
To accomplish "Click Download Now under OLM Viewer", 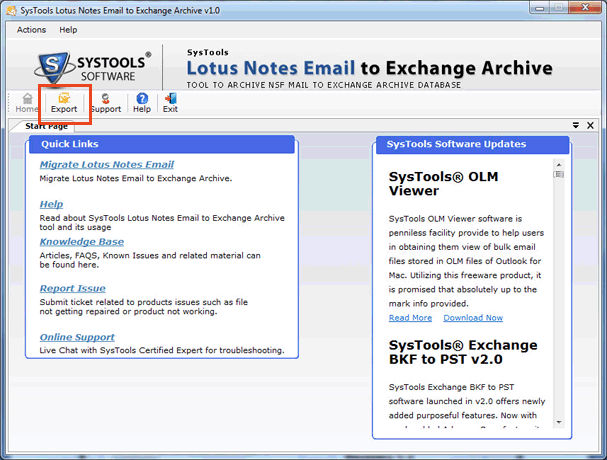I will (x=473, y=318).
